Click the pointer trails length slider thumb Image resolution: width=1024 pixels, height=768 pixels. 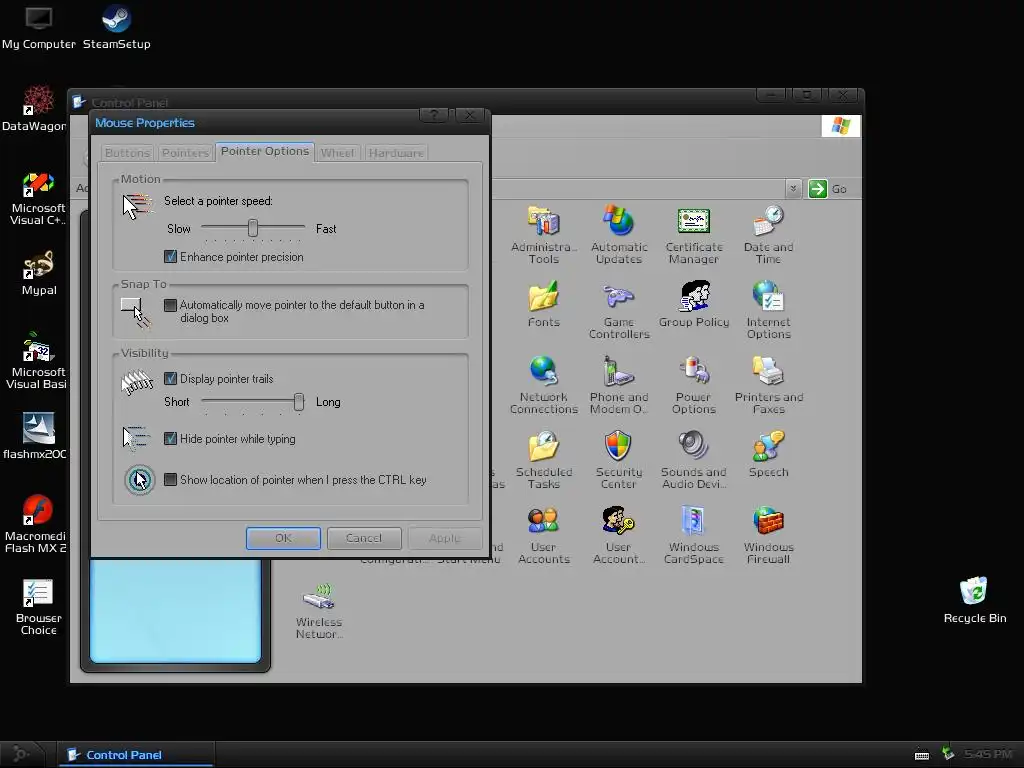pos(298,402)
